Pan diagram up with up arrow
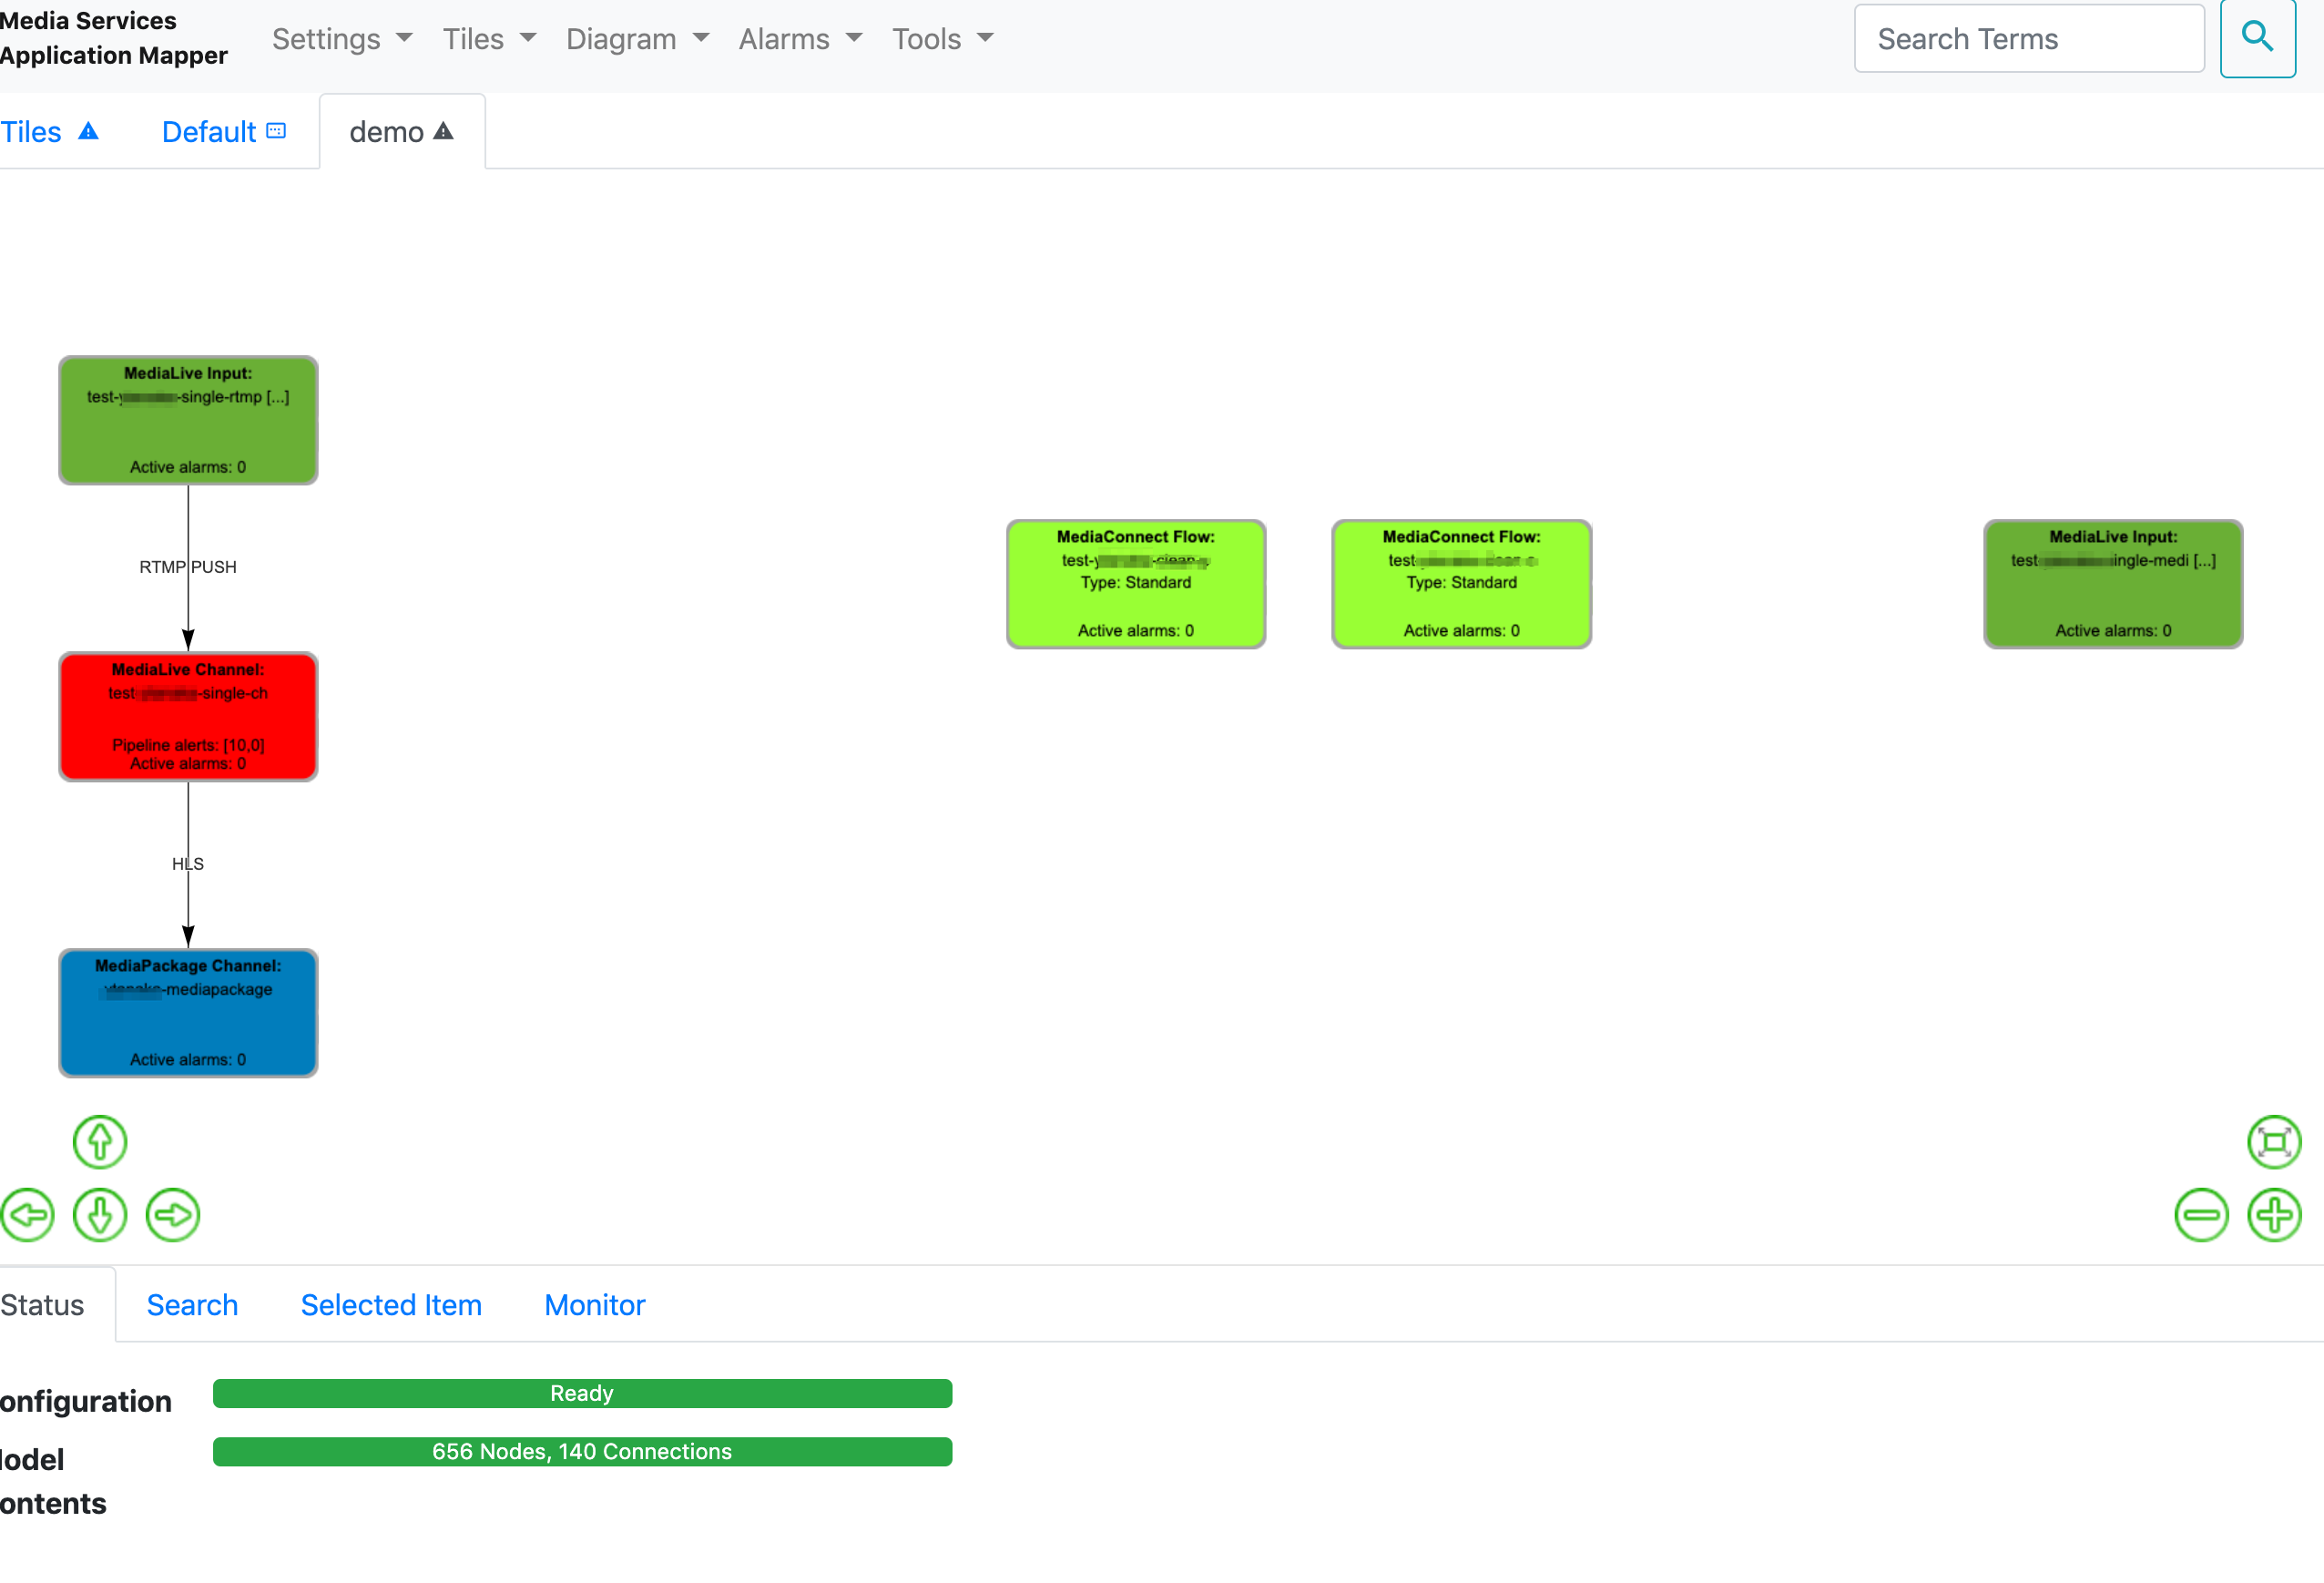Image resolution: width=2324 pixels, height=1583 pixels. pos(100,1142)
